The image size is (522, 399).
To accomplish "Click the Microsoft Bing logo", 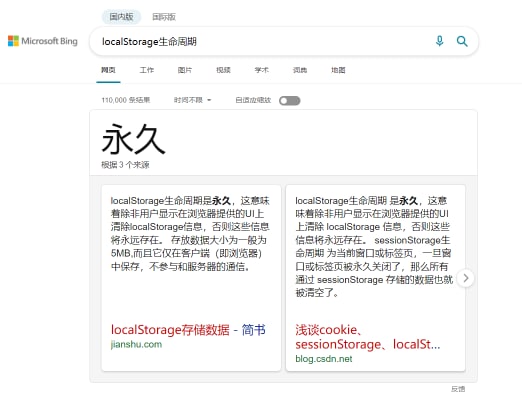I will click(43, 41).
